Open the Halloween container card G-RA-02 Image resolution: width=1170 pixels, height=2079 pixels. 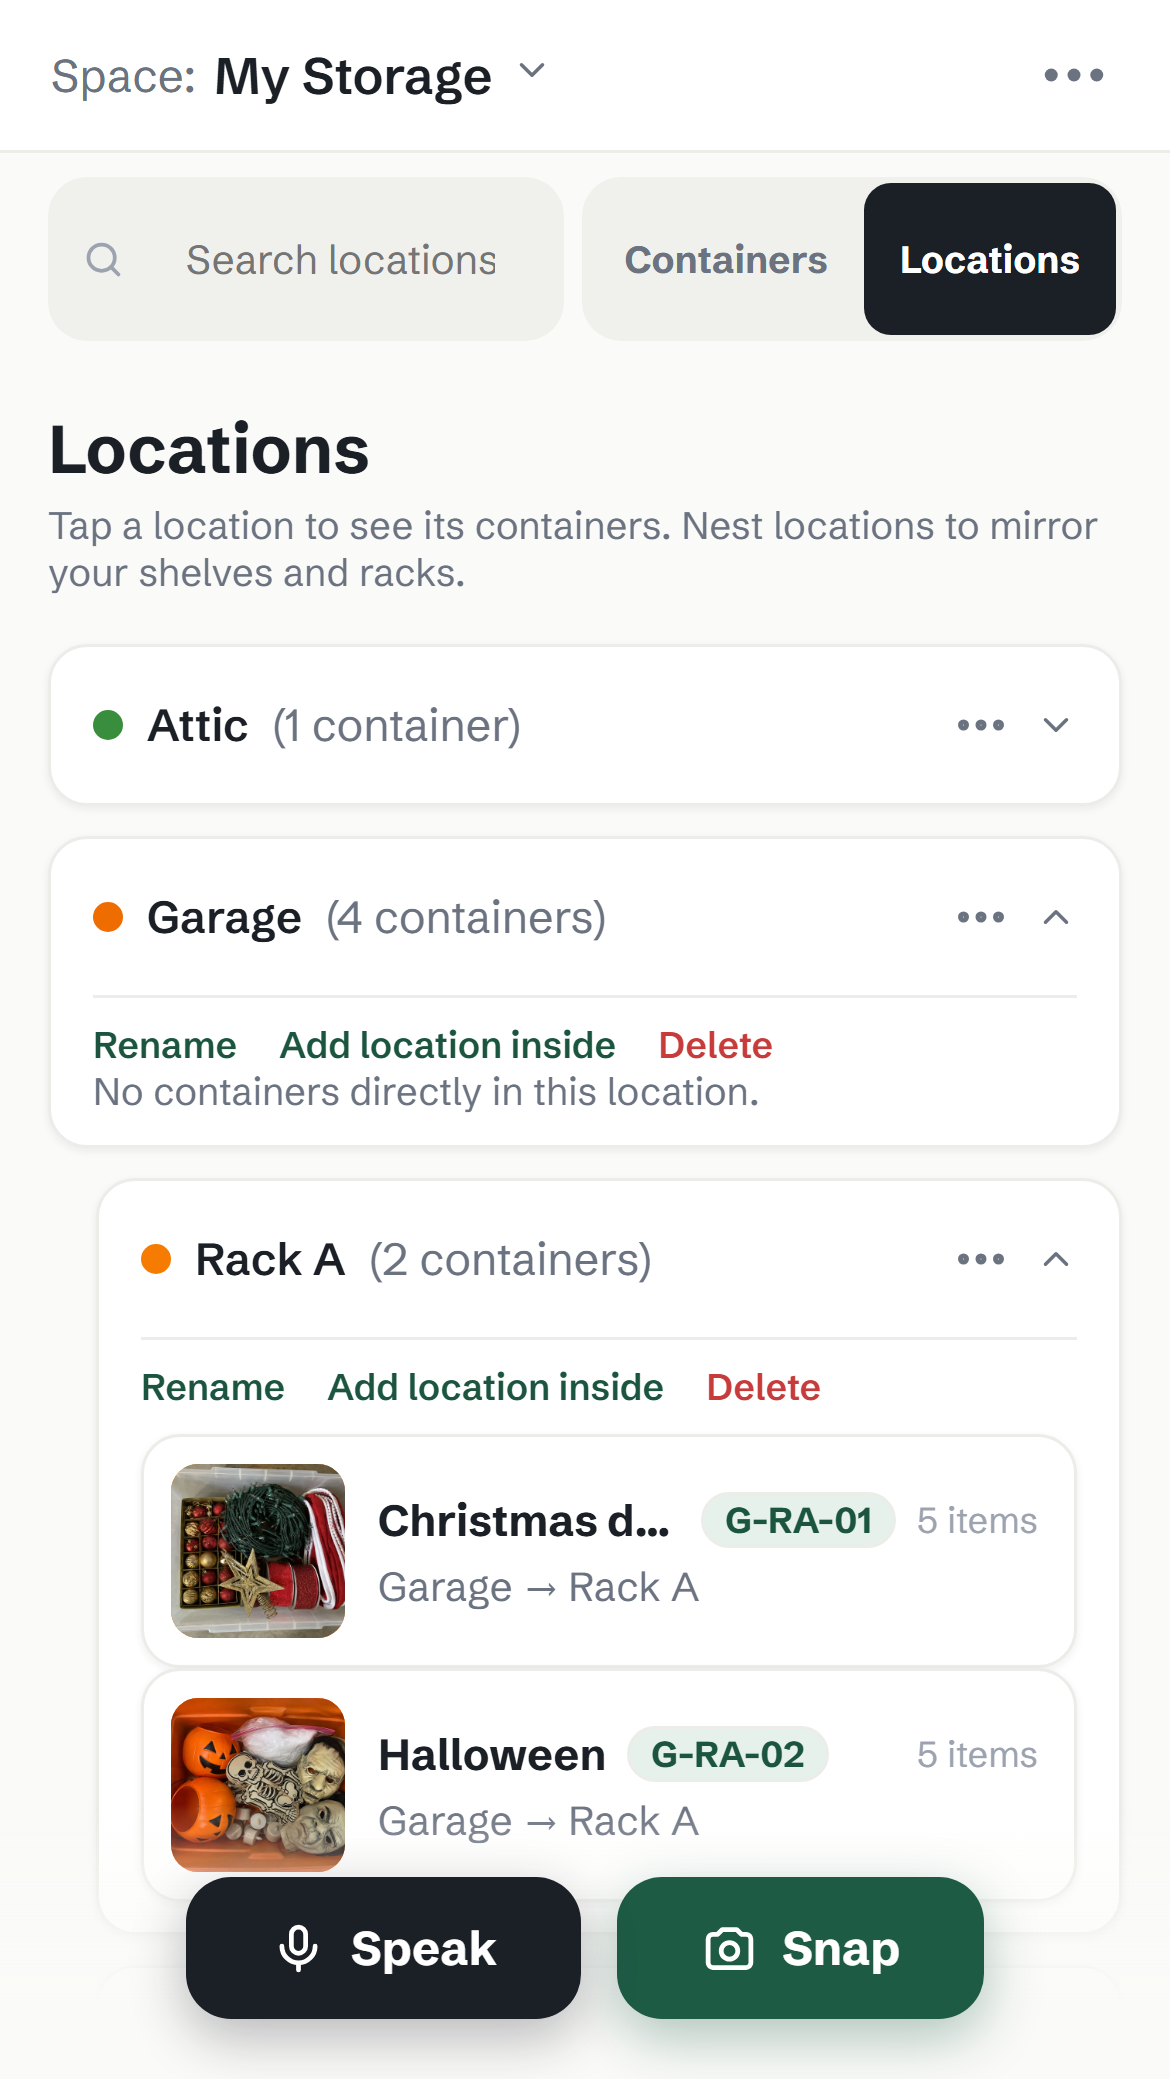[609, 1785]
